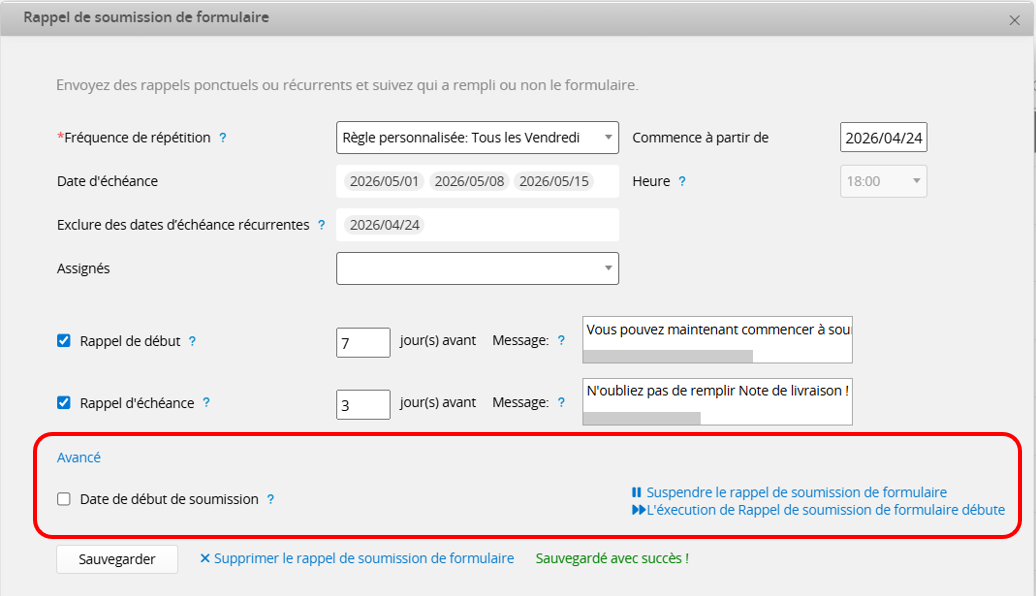1036x596 pixels.
Task: Close the Rappel de soumission dialog
Action: click(x=1014, y=19)
